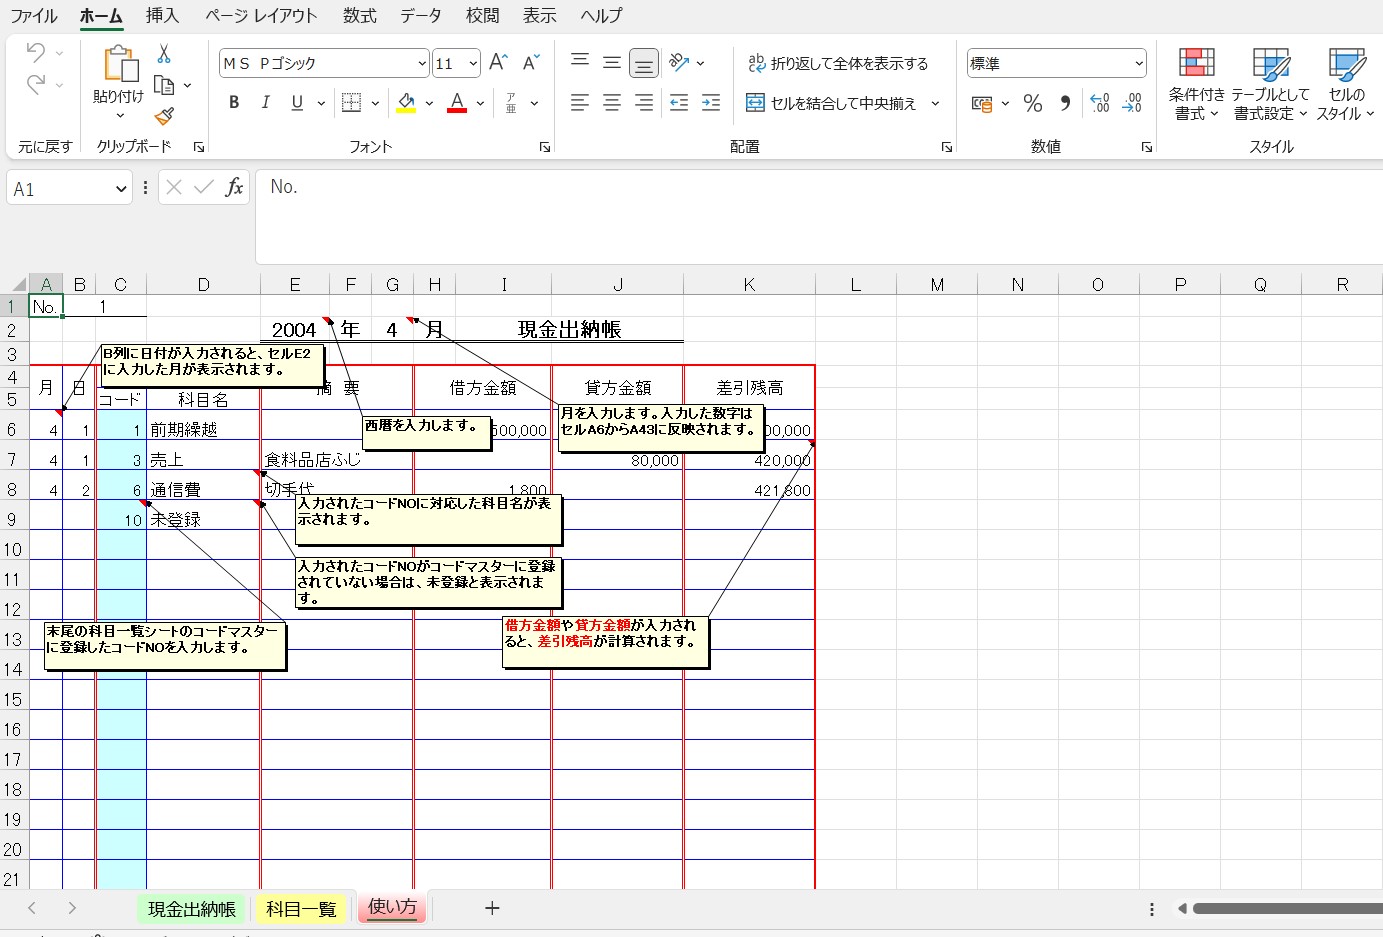
Task: Click the insert function fx icon
Action: pos(234,188)
